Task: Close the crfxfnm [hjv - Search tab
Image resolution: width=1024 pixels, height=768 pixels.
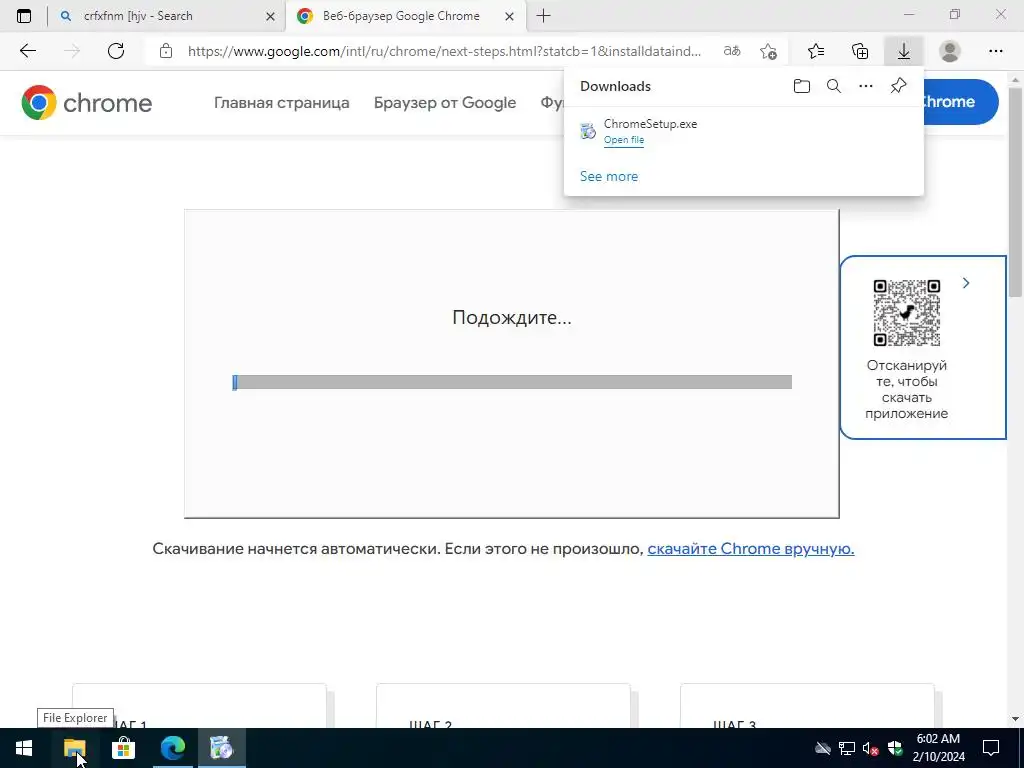Action: click(x=270, y=17)
